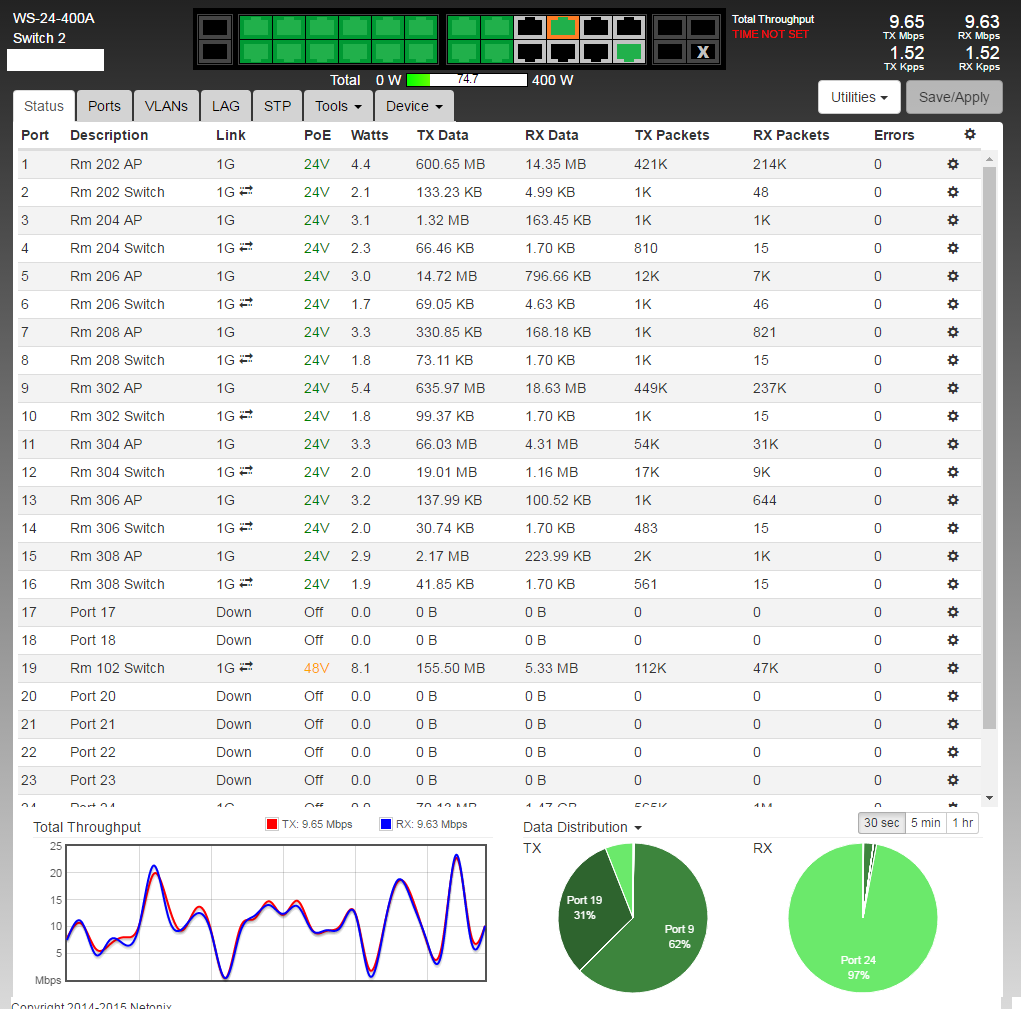Switch graph interval to 5 min
The image size is (1021, 1009).
[x=925, y=823]
